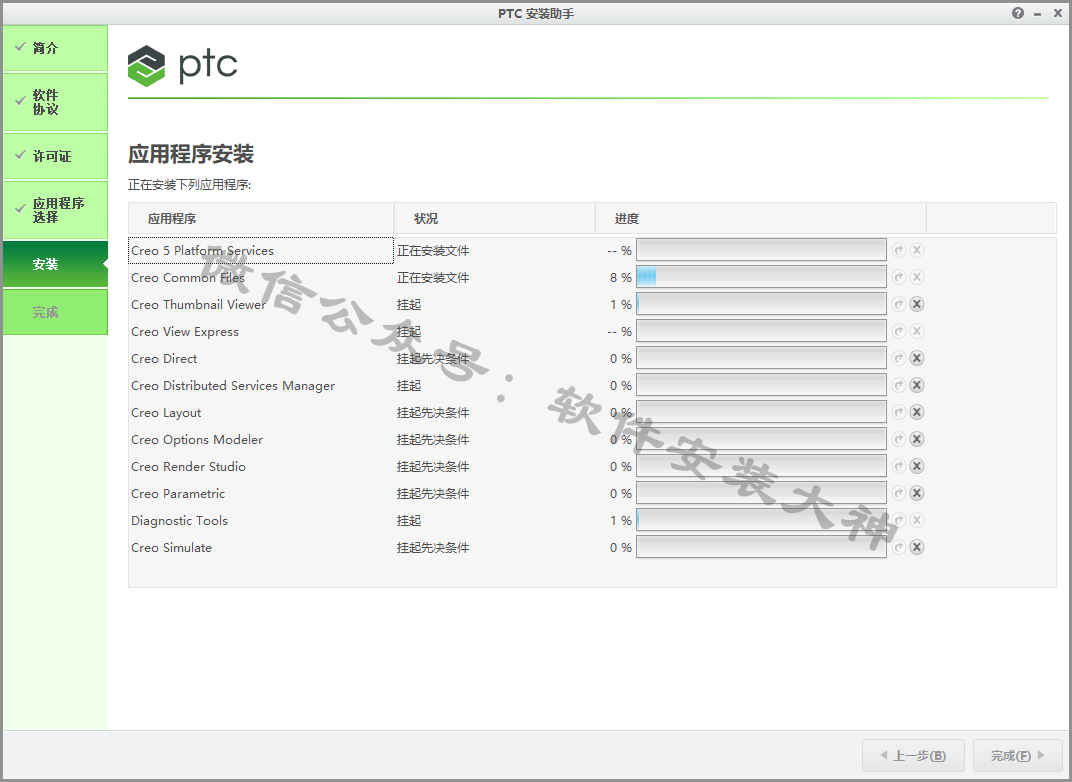Click the 应用程序安装 page heading
Screen dimensions: 1072x782
coord(191,154)
